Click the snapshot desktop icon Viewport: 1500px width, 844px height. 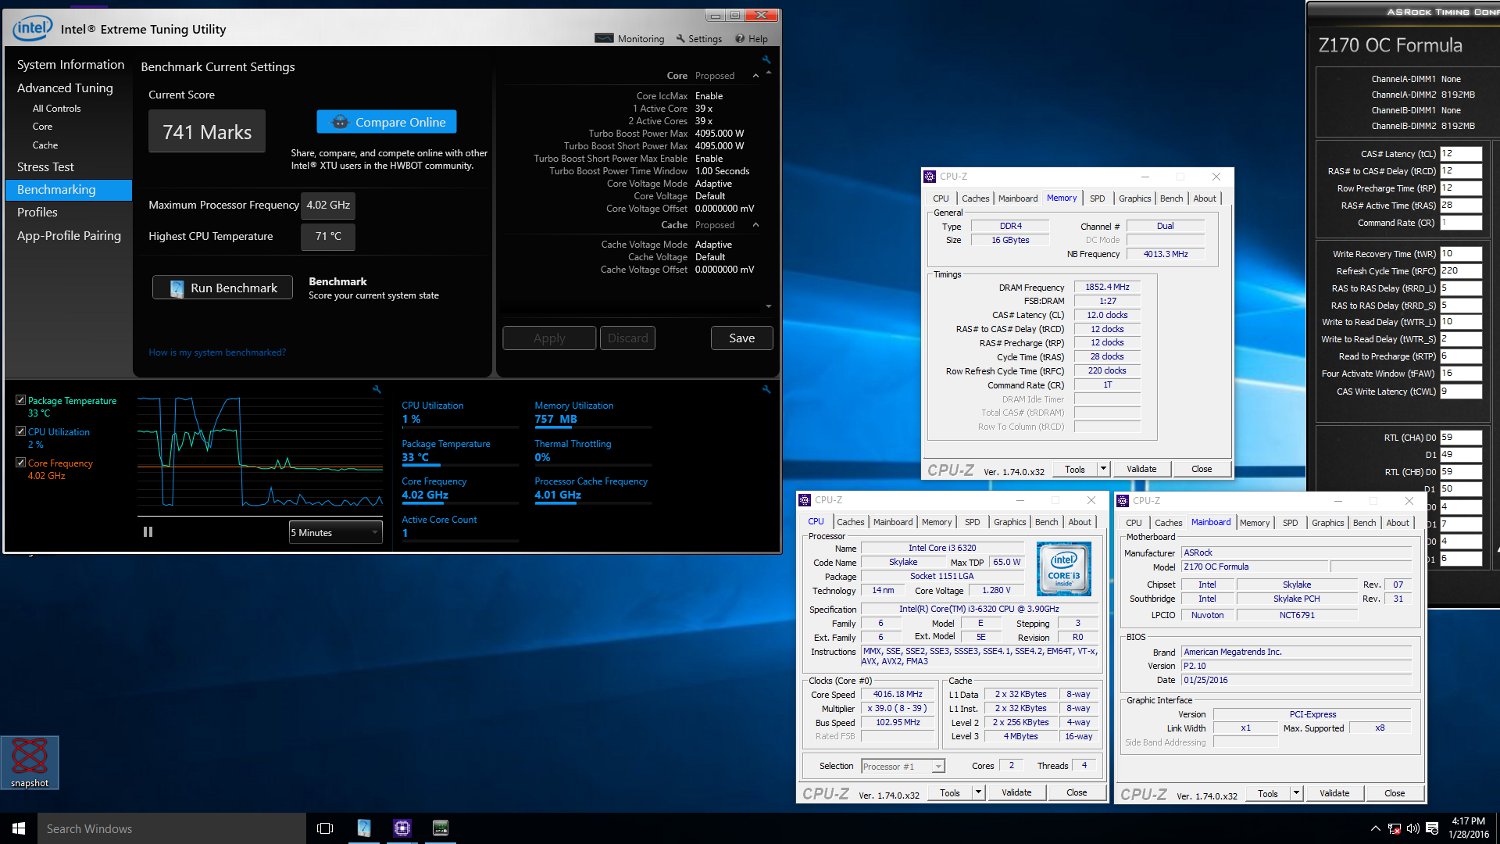point(30,762)
